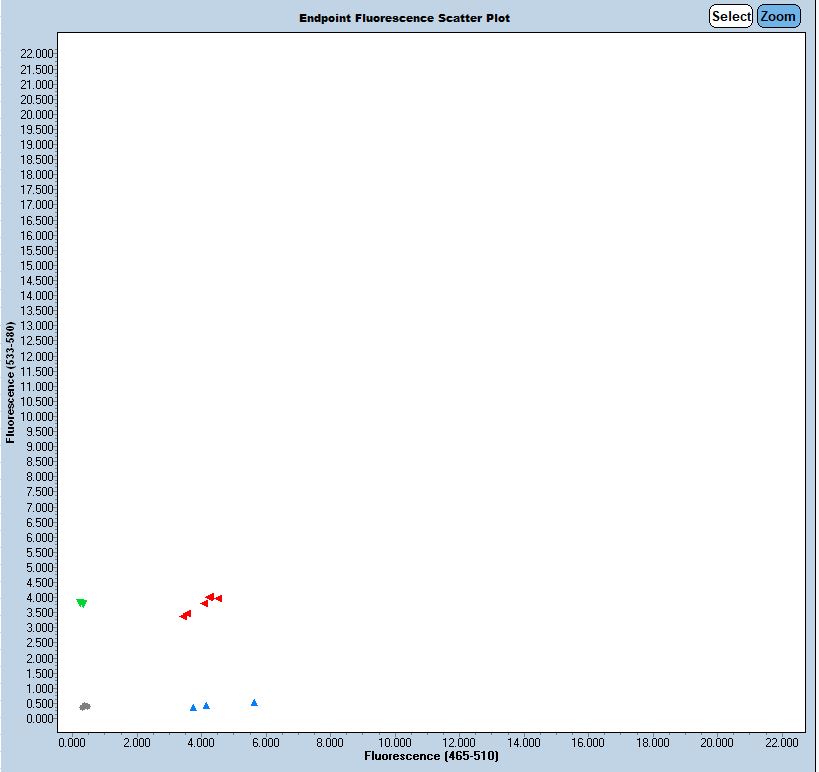Viewport: 819px width, 772px height.
Task: Click the Endpoint Fluorescence Scatter Plot title
Action: [404, 18]
